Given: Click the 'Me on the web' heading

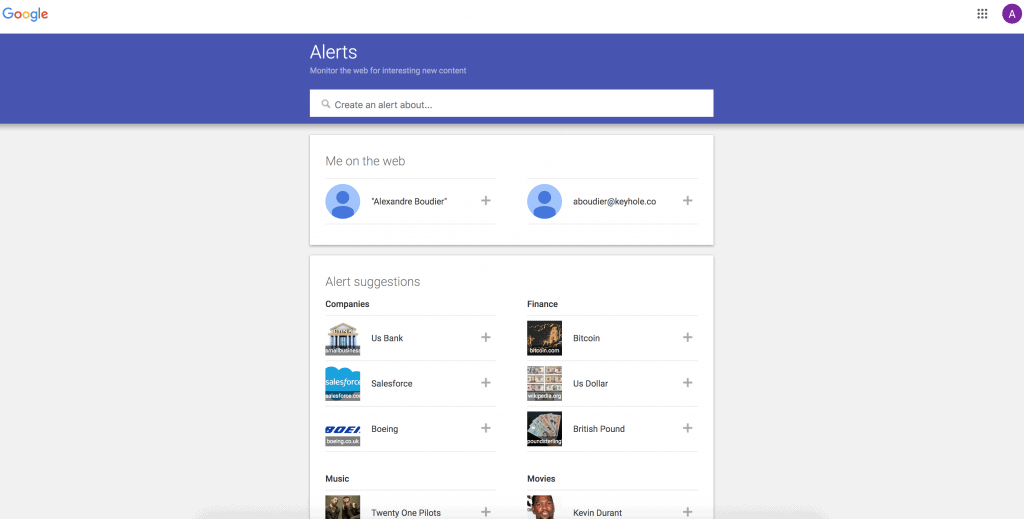Looking at the screenshot, I should 365,161.
